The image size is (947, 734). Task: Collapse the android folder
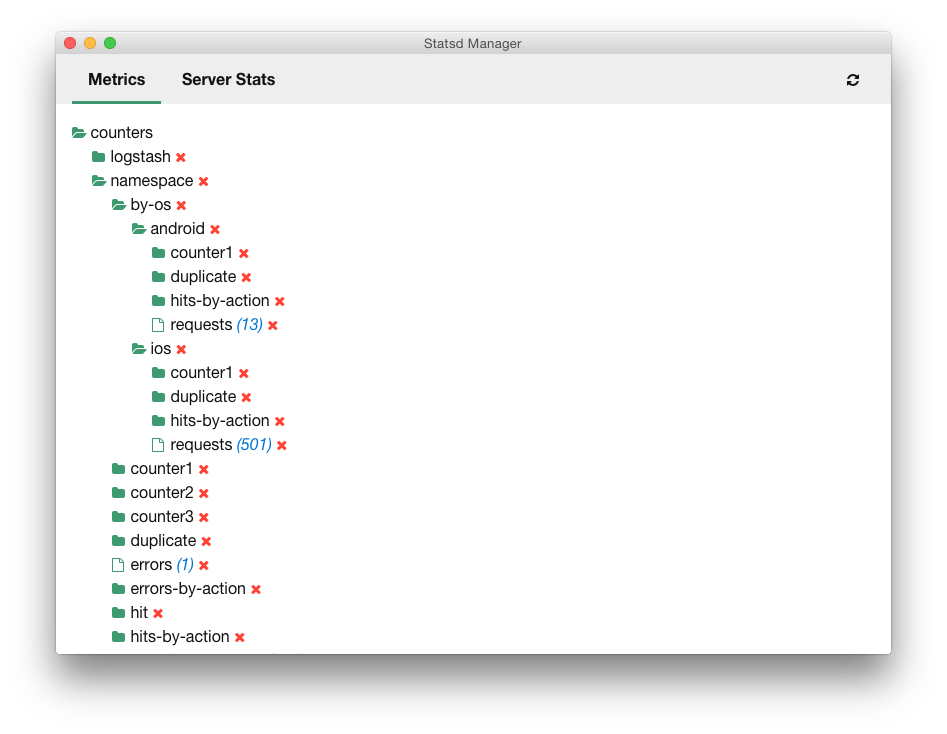138,228
